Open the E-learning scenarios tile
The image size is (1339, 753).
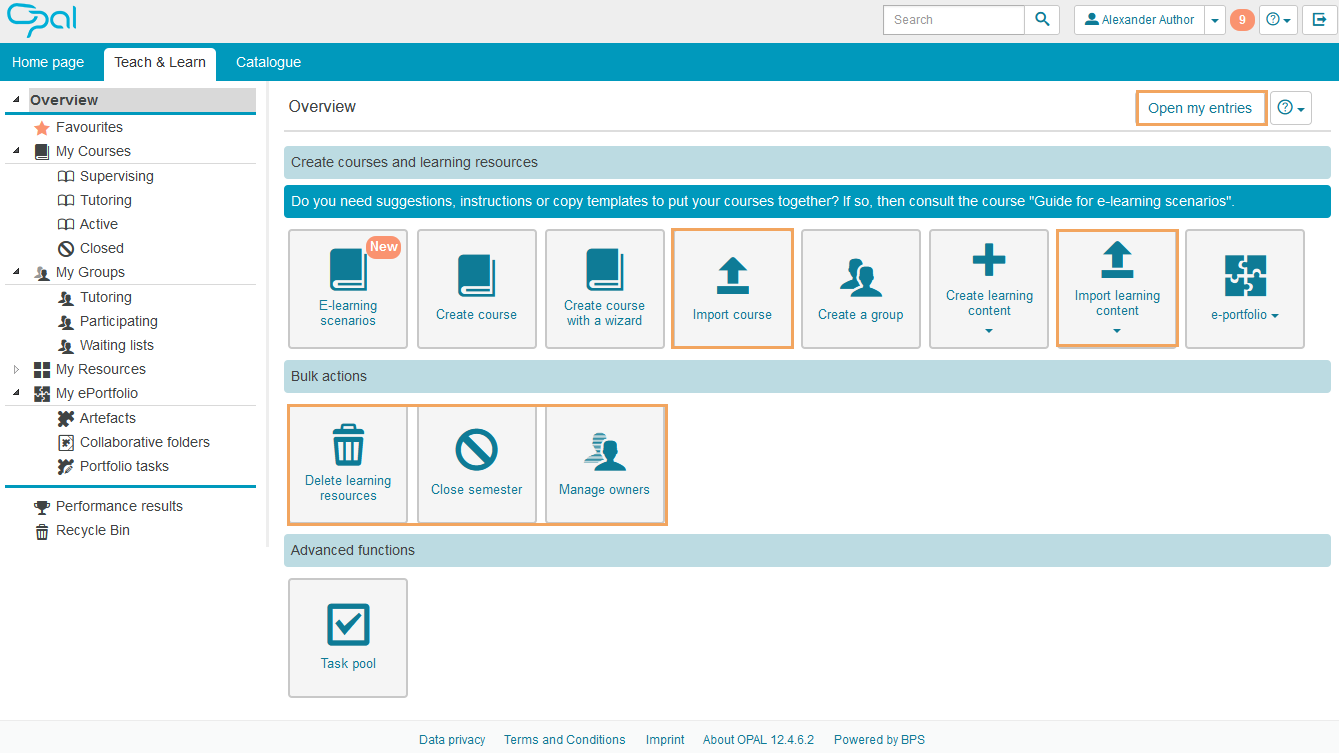348,289
